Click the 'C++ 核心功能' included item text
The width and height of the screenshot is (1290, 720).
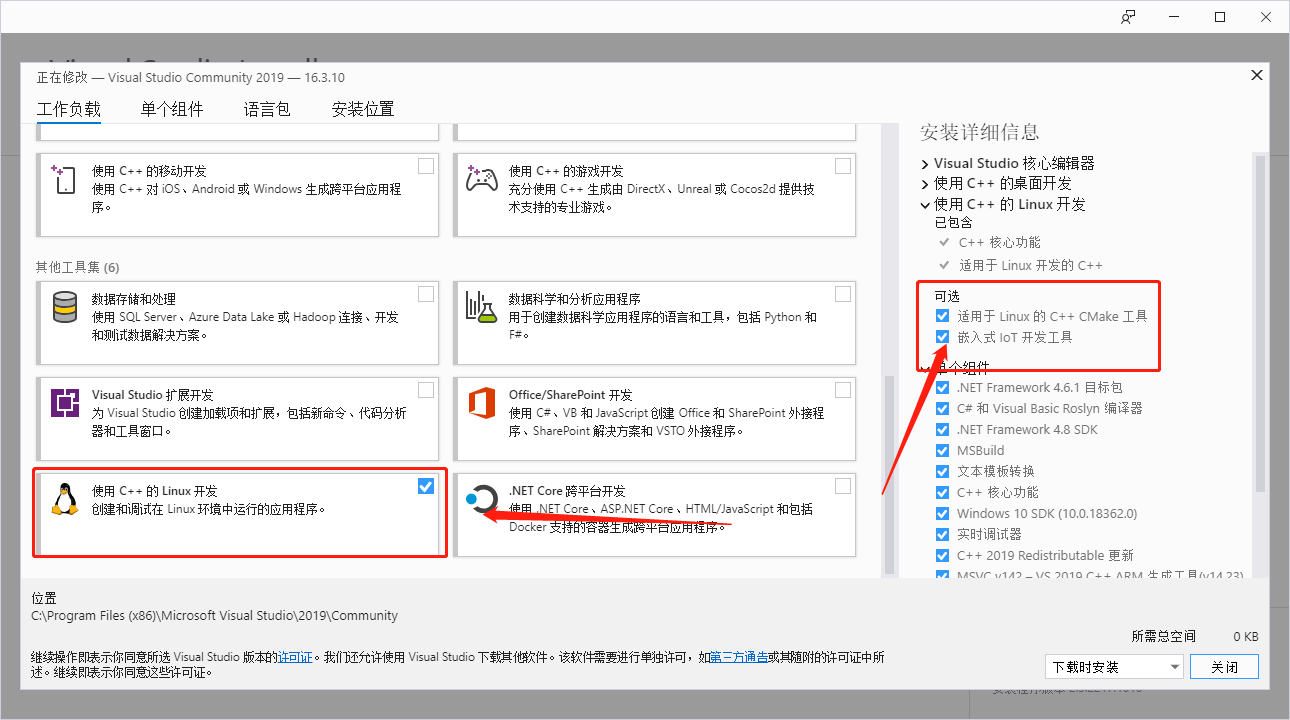(x=1000, y=242)
